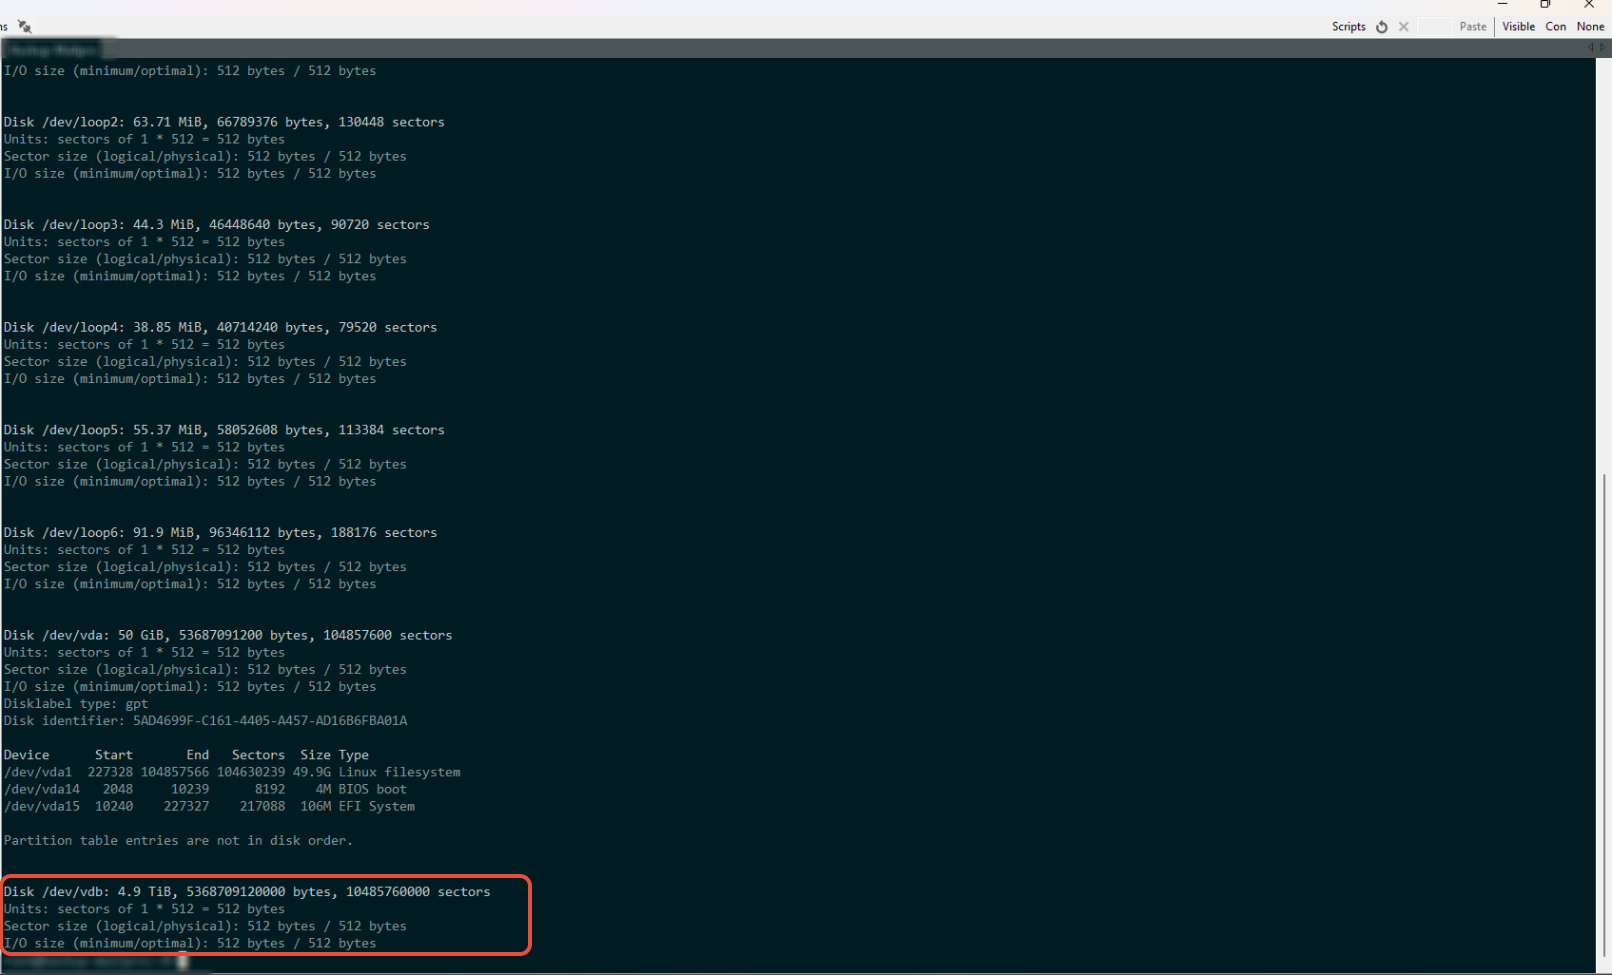Select the Visible option

point(1518,27)
